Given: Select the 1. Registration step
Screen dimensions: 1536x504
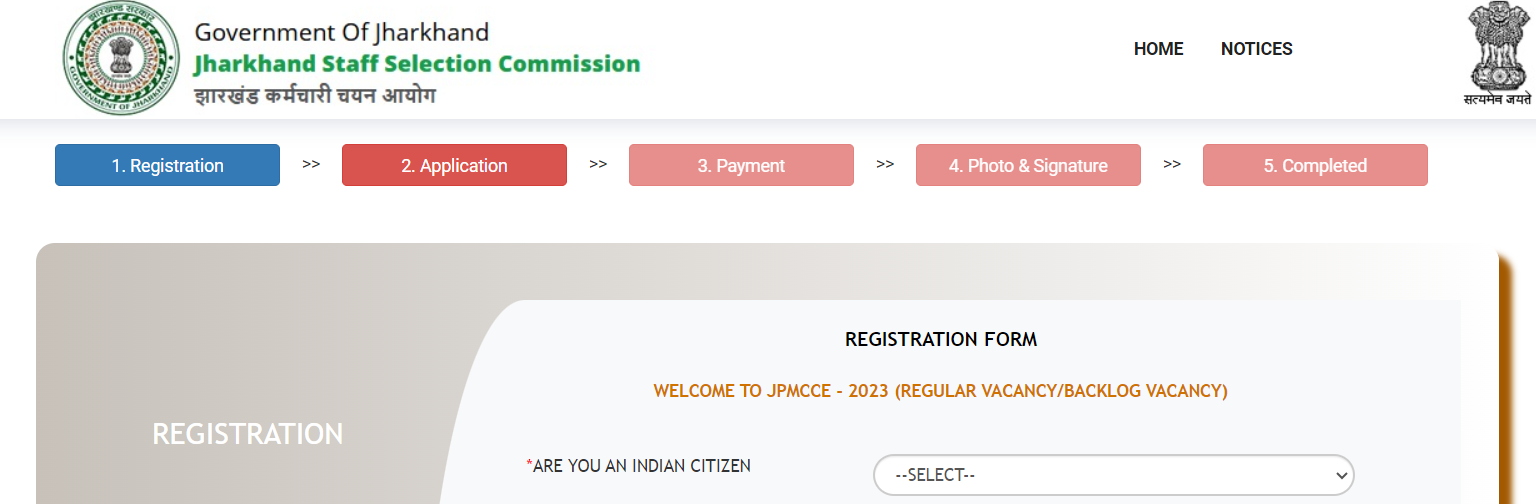Looking at the screenshot, I should tap(167, 166).
